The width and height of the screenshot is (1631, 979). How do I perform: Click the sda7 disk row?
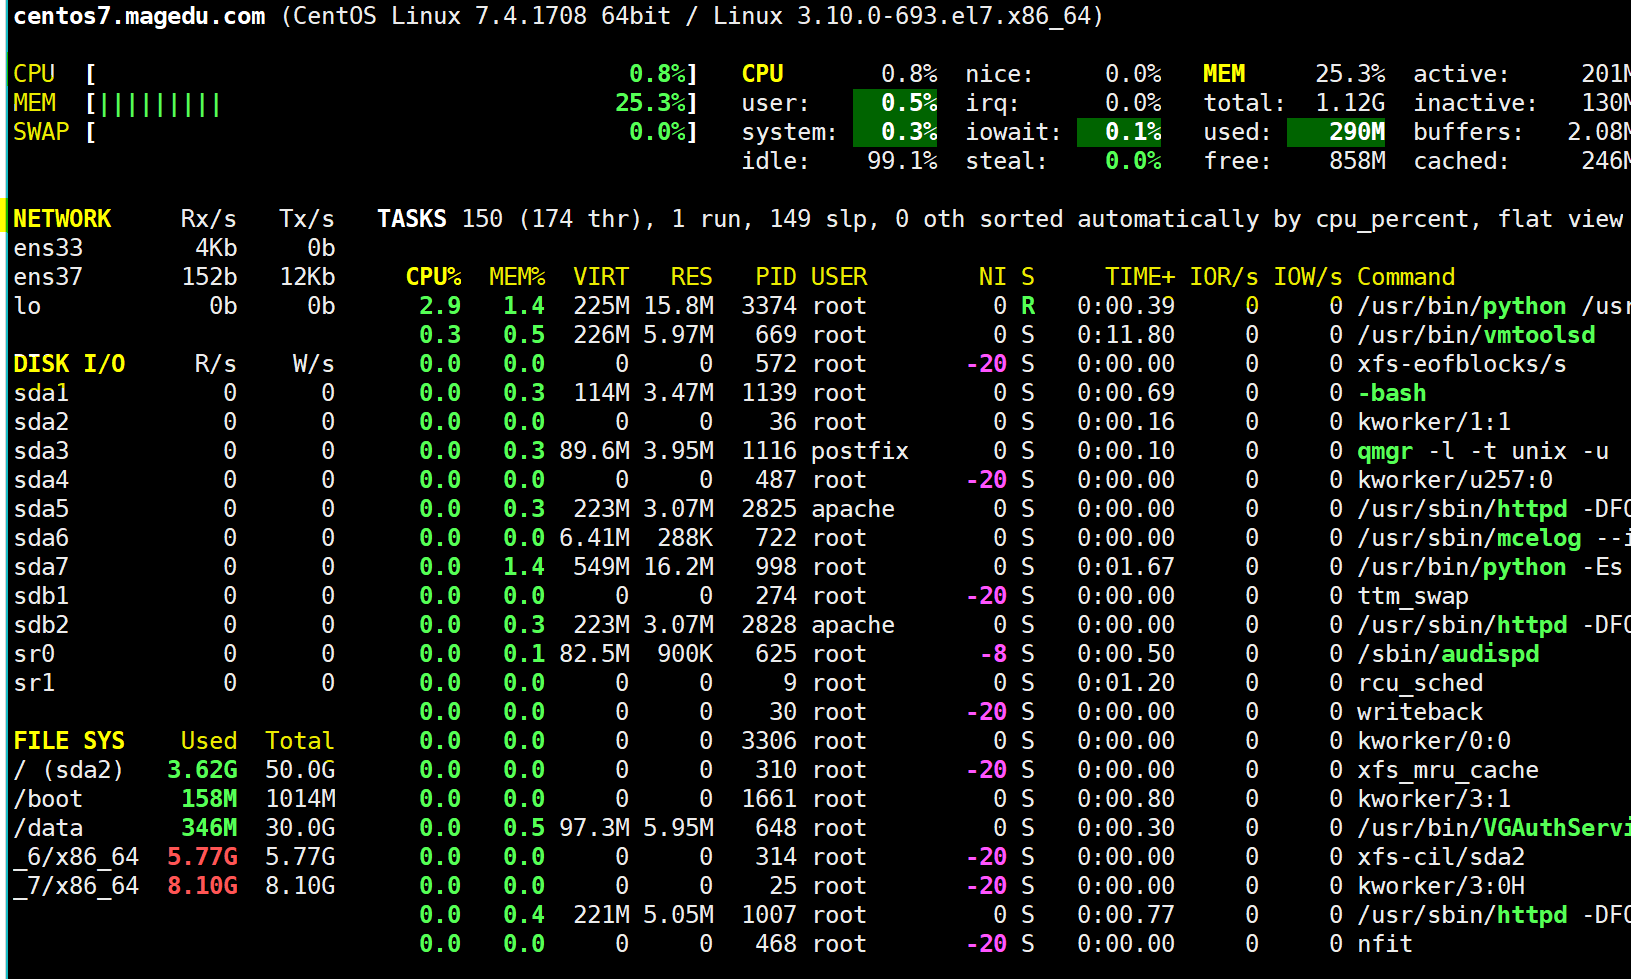174,567
